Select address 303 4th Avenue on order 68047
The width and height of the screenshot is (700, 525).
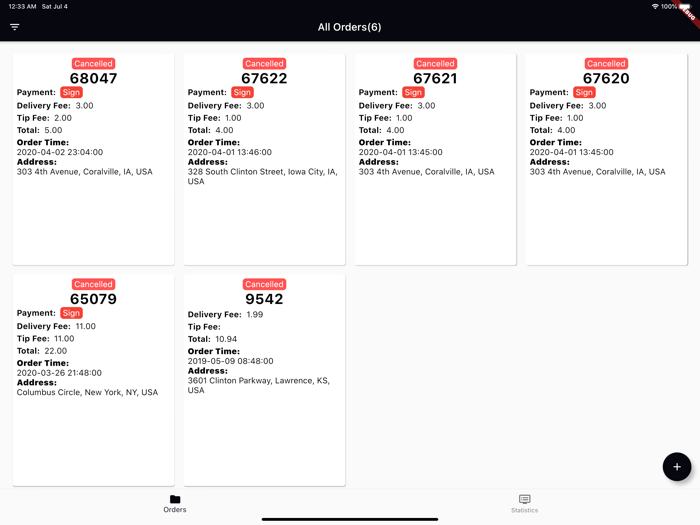(x=84, y=171)
